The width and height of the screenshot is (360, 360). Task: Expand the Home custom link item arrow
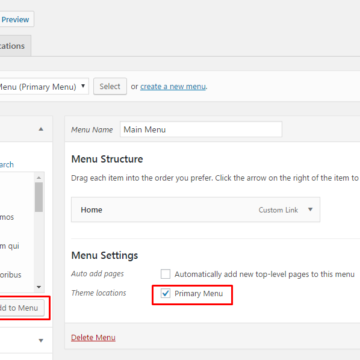pyautogui.click(x=310, y=210)
